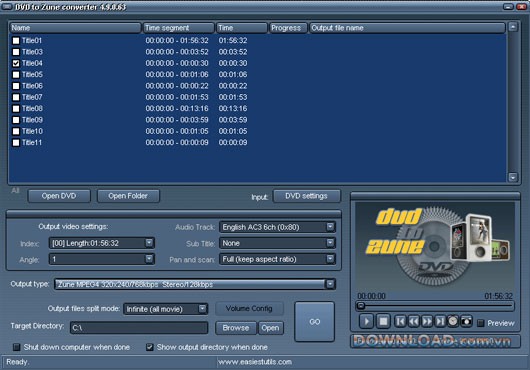Check the Title03 checkbox
Image resolution: width=530 pixels, height=370 pixels.
coord(16,52)
